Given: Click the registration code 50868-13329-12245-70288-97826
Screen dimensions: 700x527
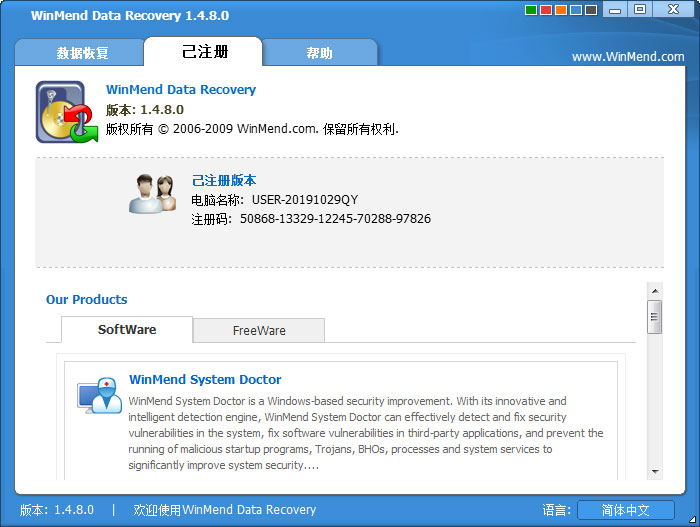Looking at the screenshot, I should coord(335,219).
